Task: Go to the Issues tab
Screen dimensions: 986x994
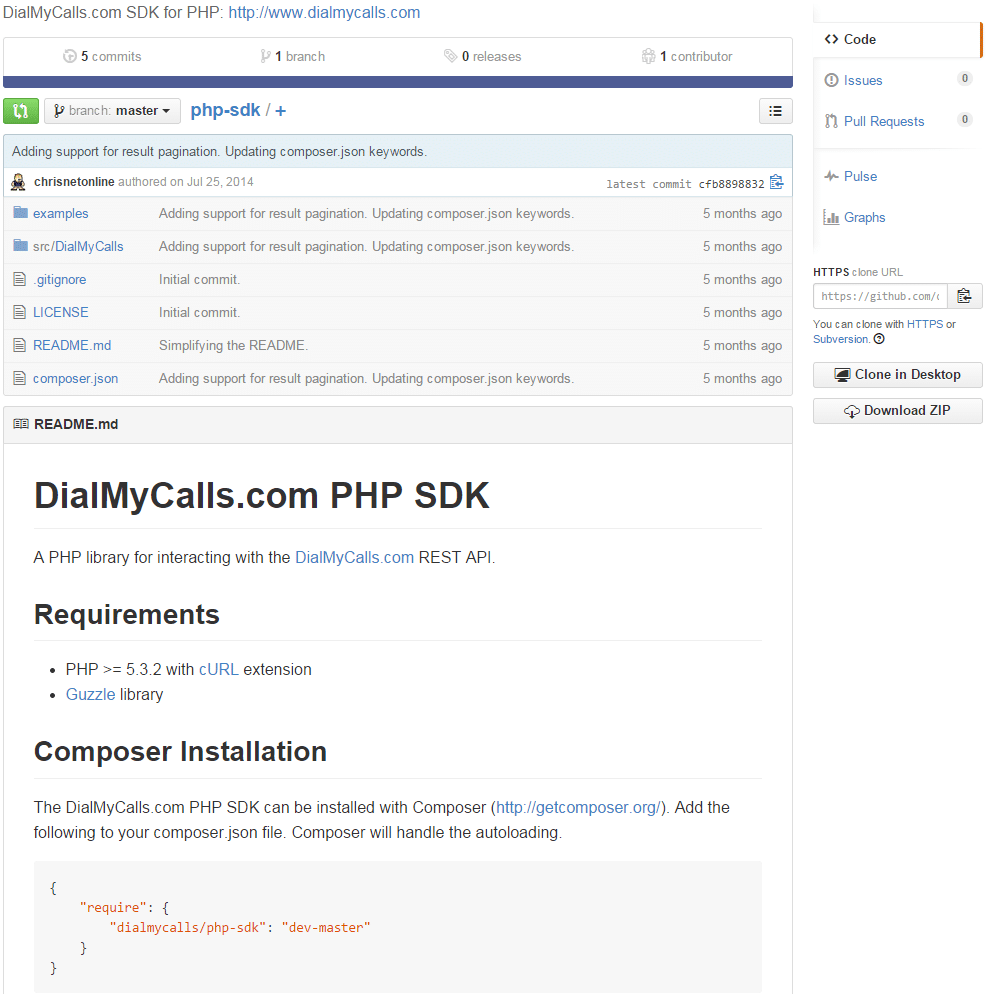Action: (x=862, y=80)
